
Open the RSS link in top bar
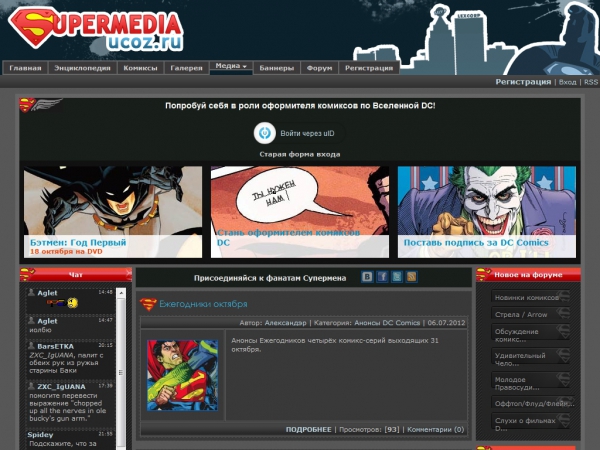tap(591, 82)
